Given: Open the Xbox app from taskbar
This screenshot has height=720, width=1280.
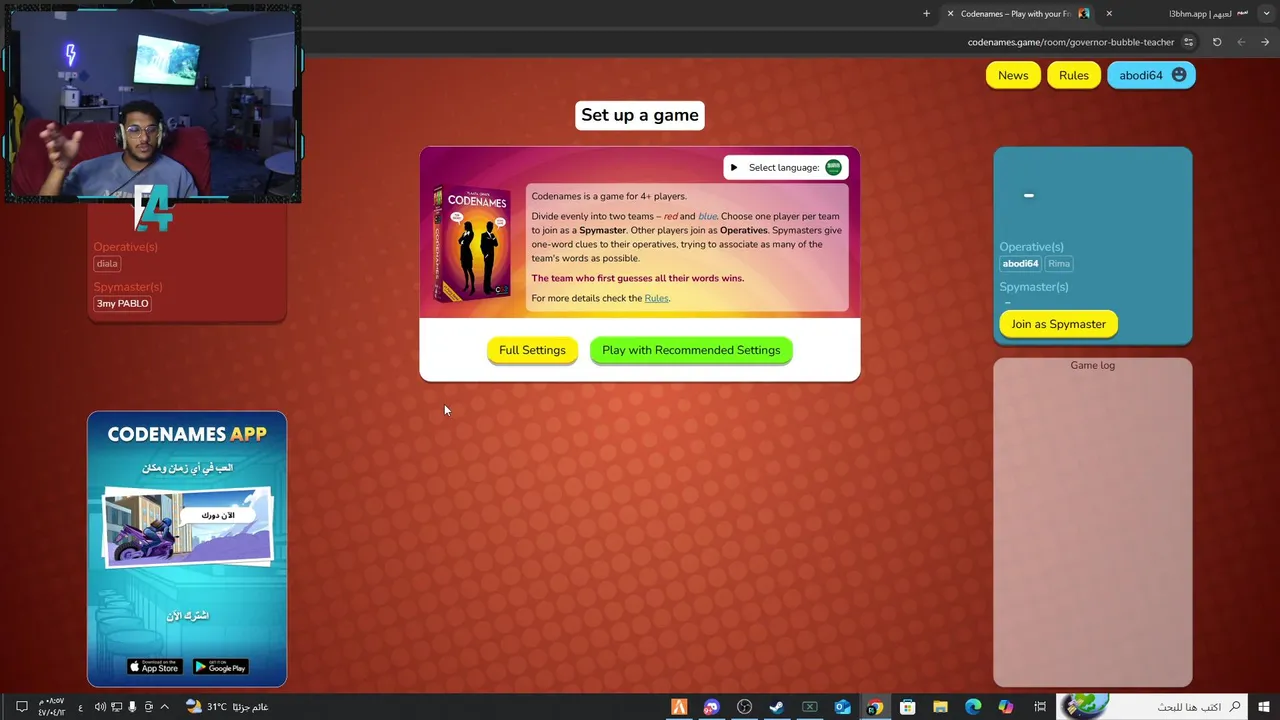Looking at the screenshot, I should 810,707.
